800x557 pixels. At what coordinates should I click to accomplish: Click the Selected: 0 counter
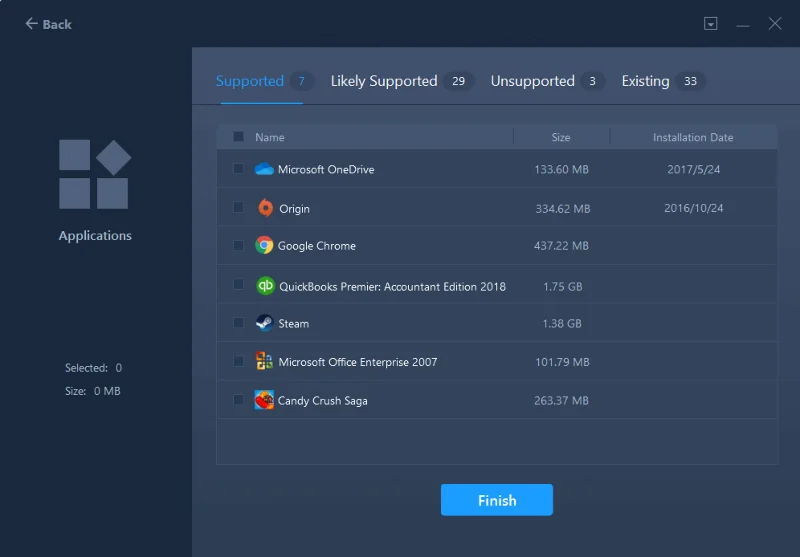tap(93, 368)
